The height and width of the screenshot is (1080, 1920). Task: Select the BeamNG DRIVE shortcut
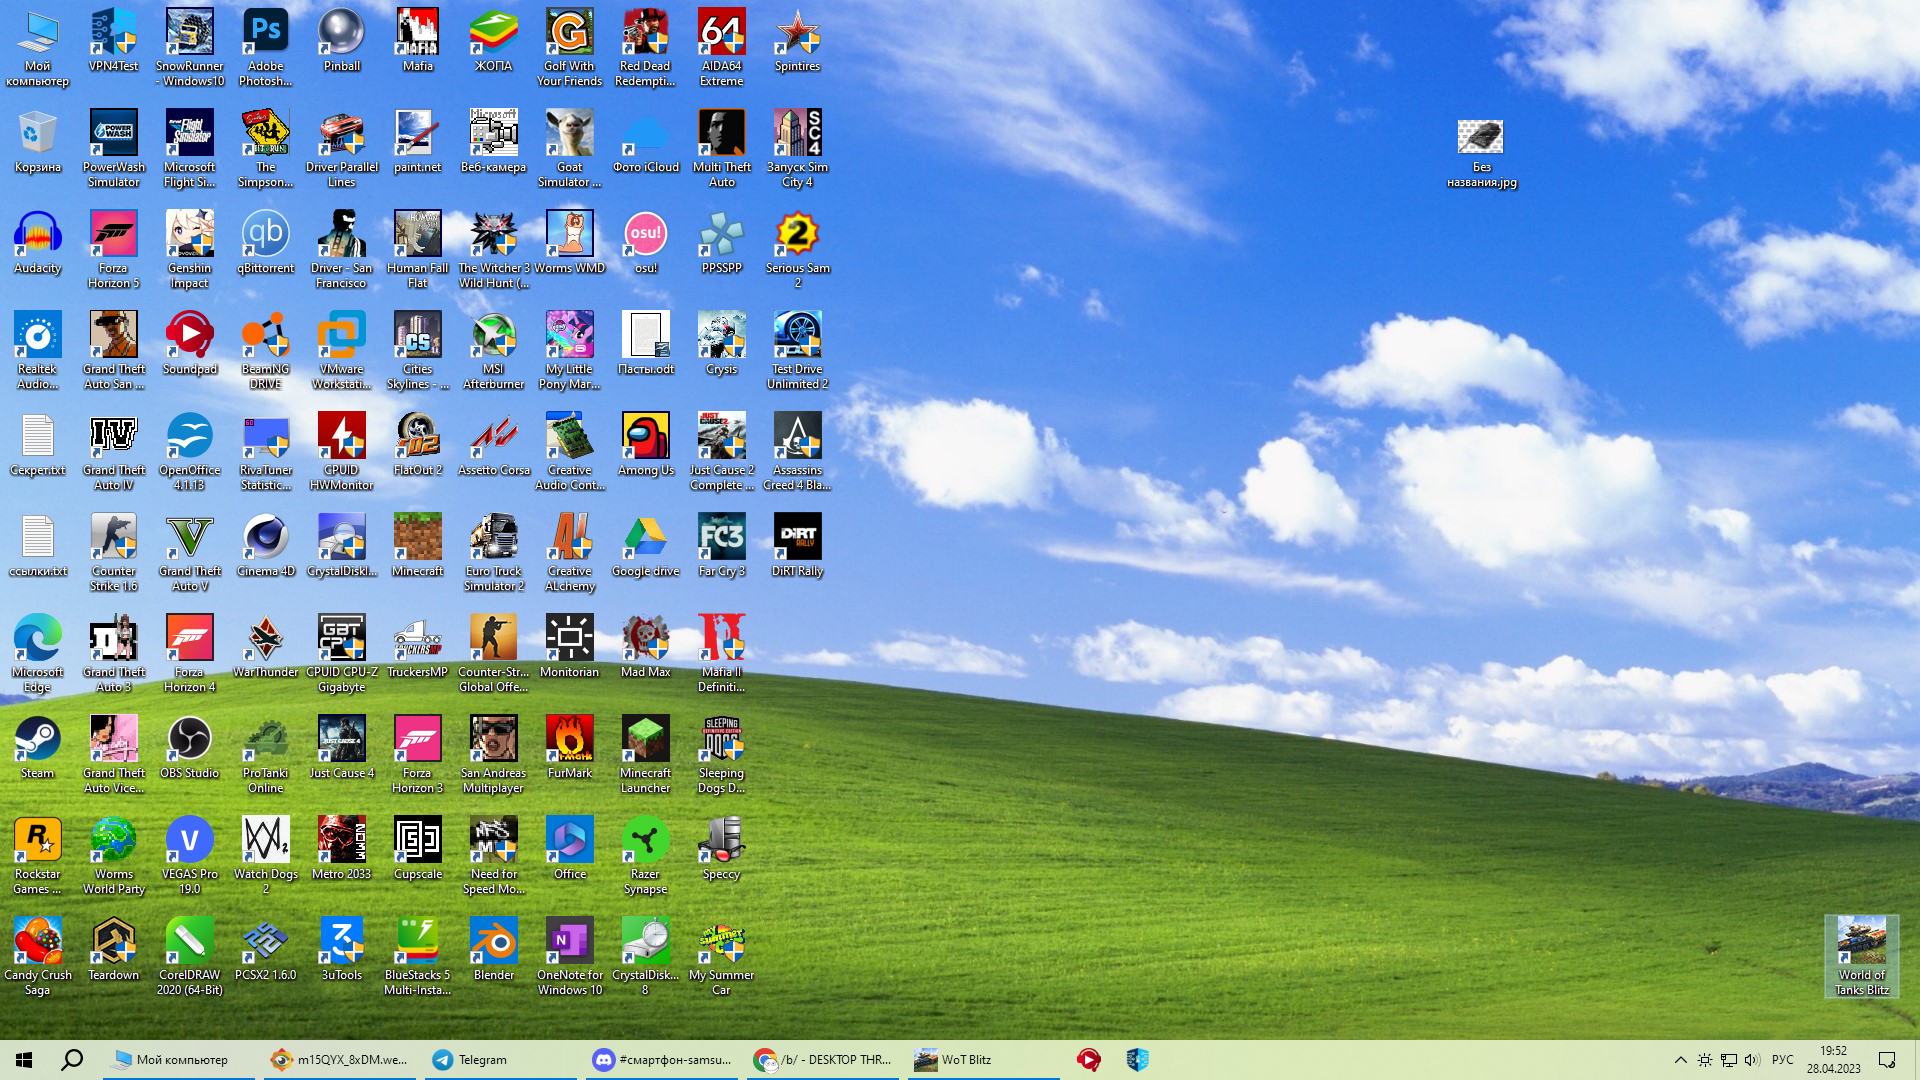(x=266, y=350)
